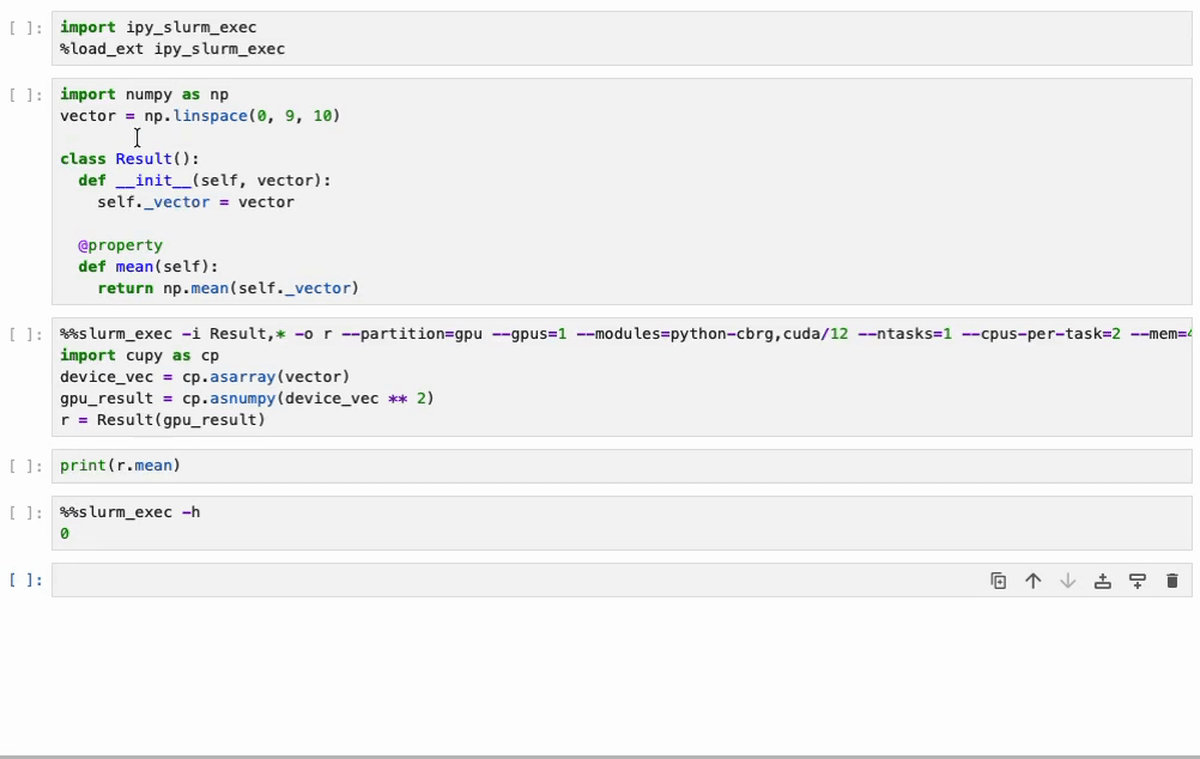Move the selected cell down
This screenshot has height=759, width=1200.
pos(1067,580)
